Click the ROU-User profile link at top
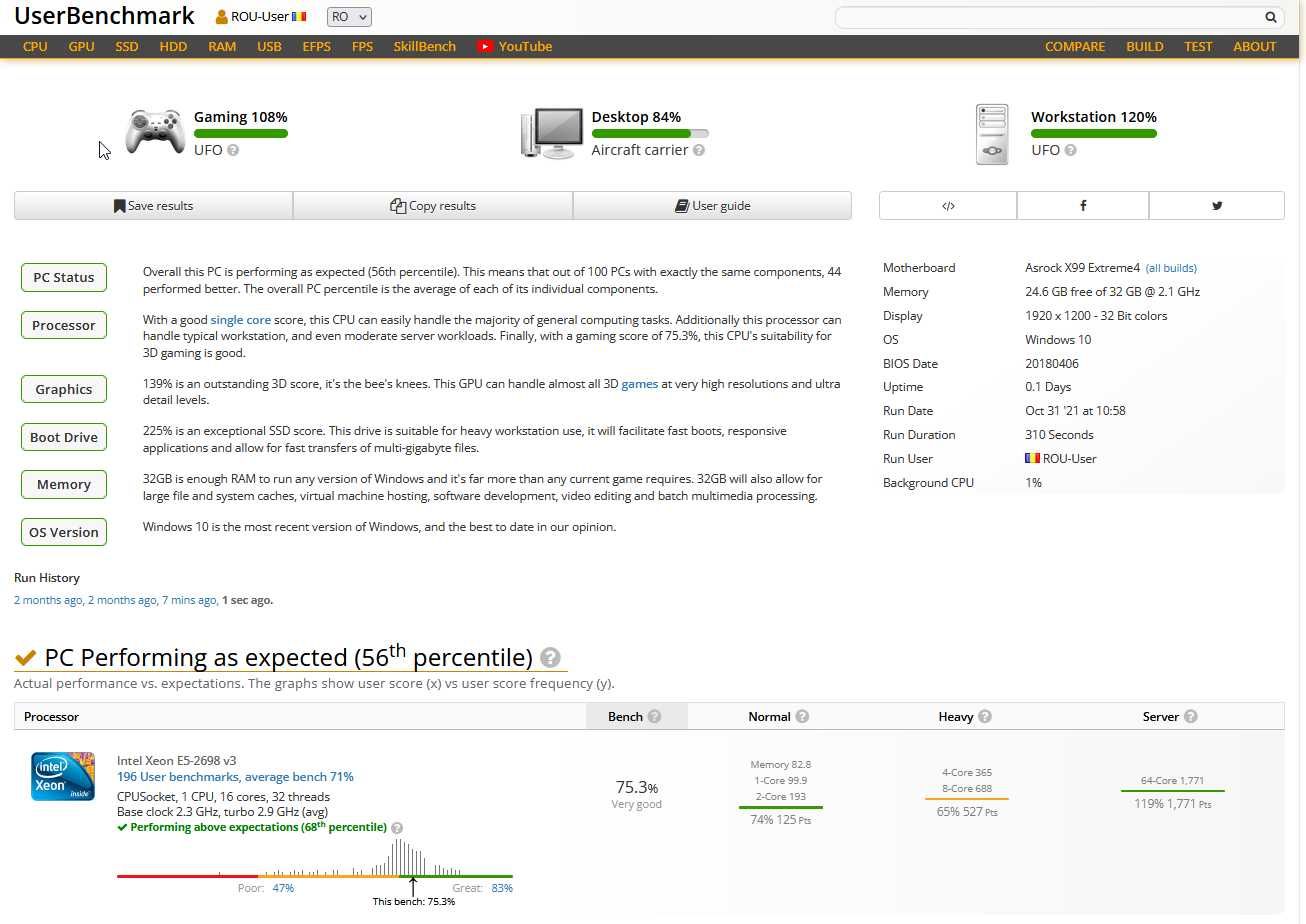 coord(261,17)
